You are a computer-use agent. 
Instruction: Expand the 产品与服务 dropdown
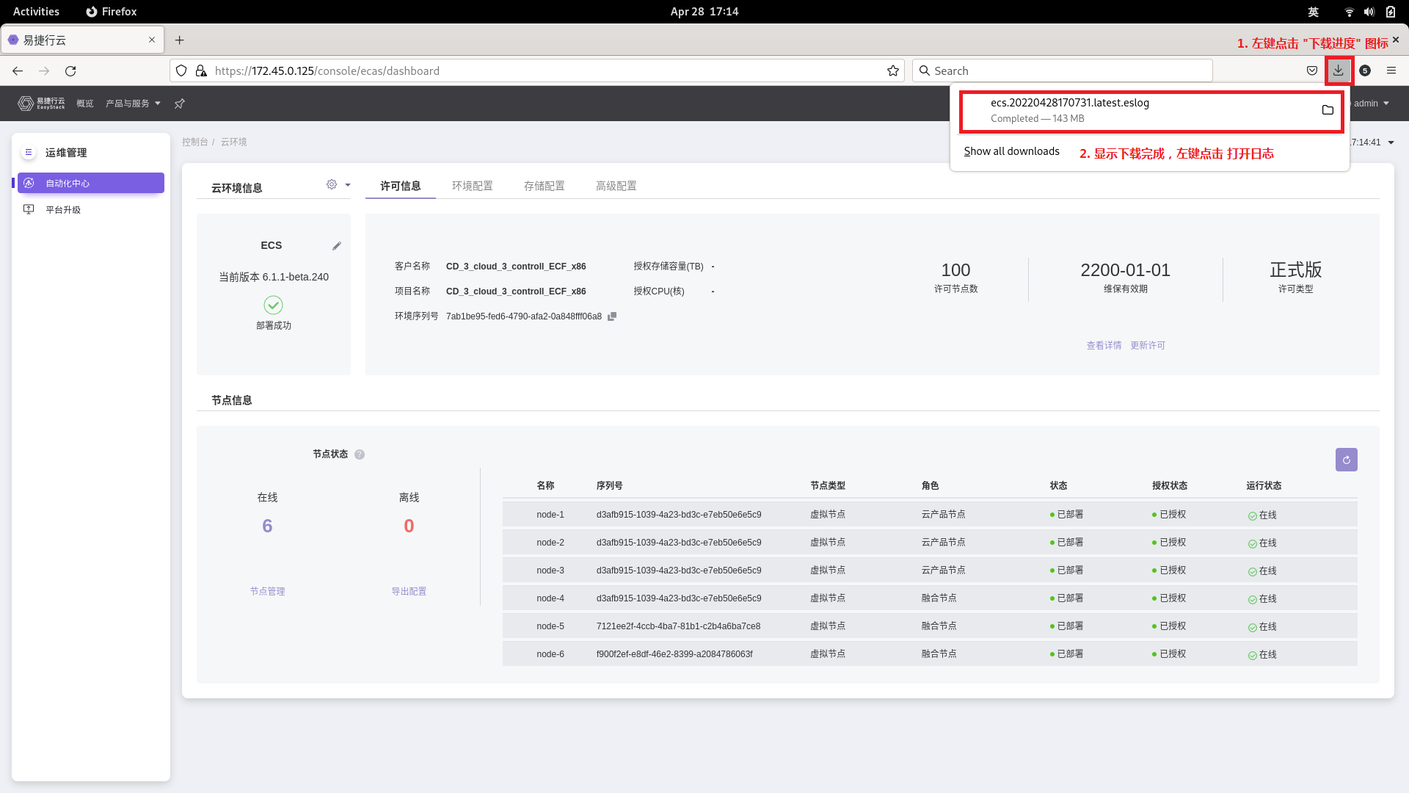pos(133,104)
